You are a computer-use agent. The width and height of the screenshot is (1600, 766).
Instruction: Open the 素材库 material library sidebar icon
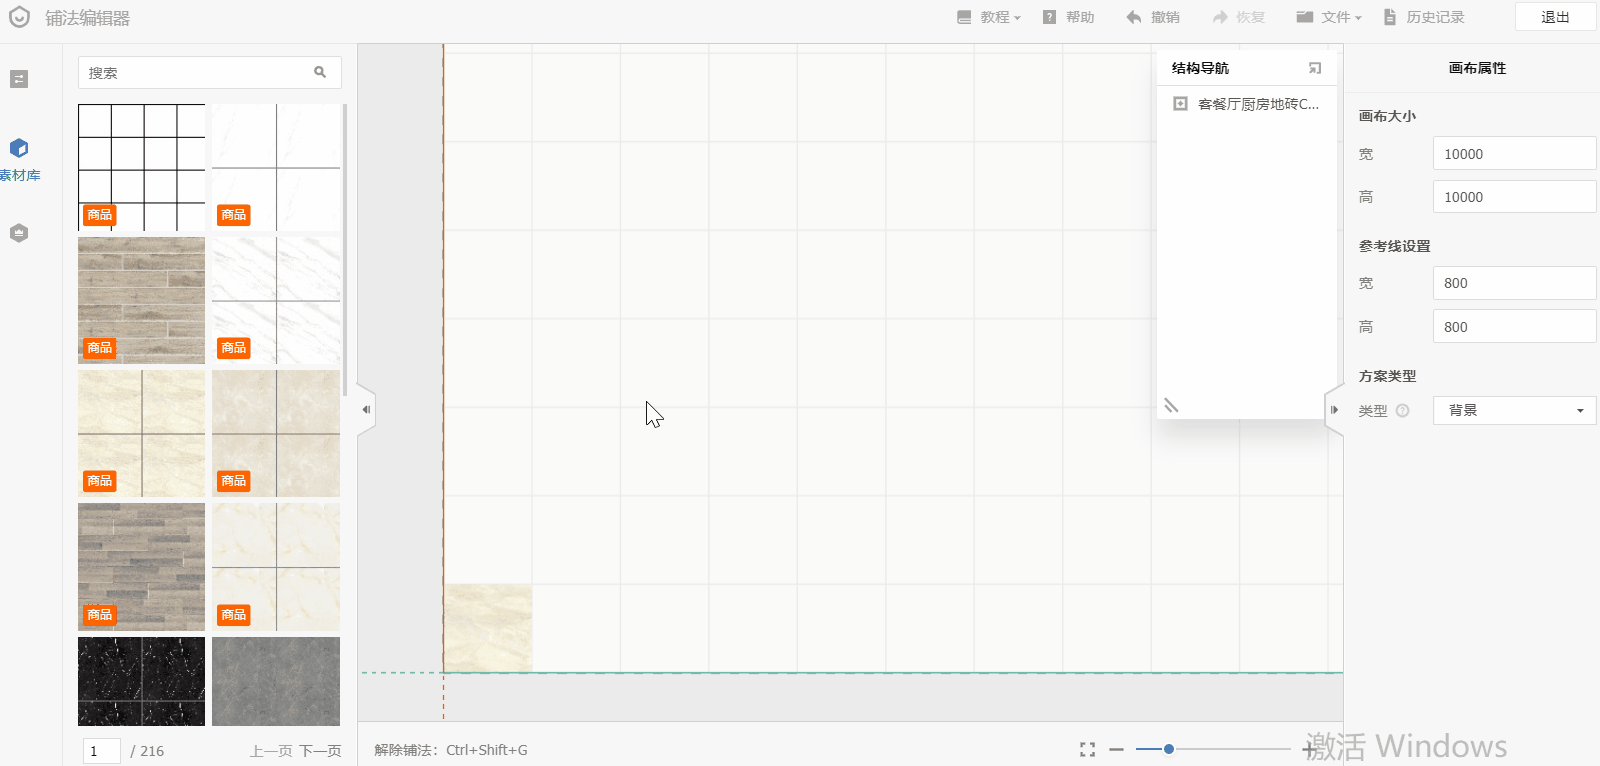click(x=19, y=149)
